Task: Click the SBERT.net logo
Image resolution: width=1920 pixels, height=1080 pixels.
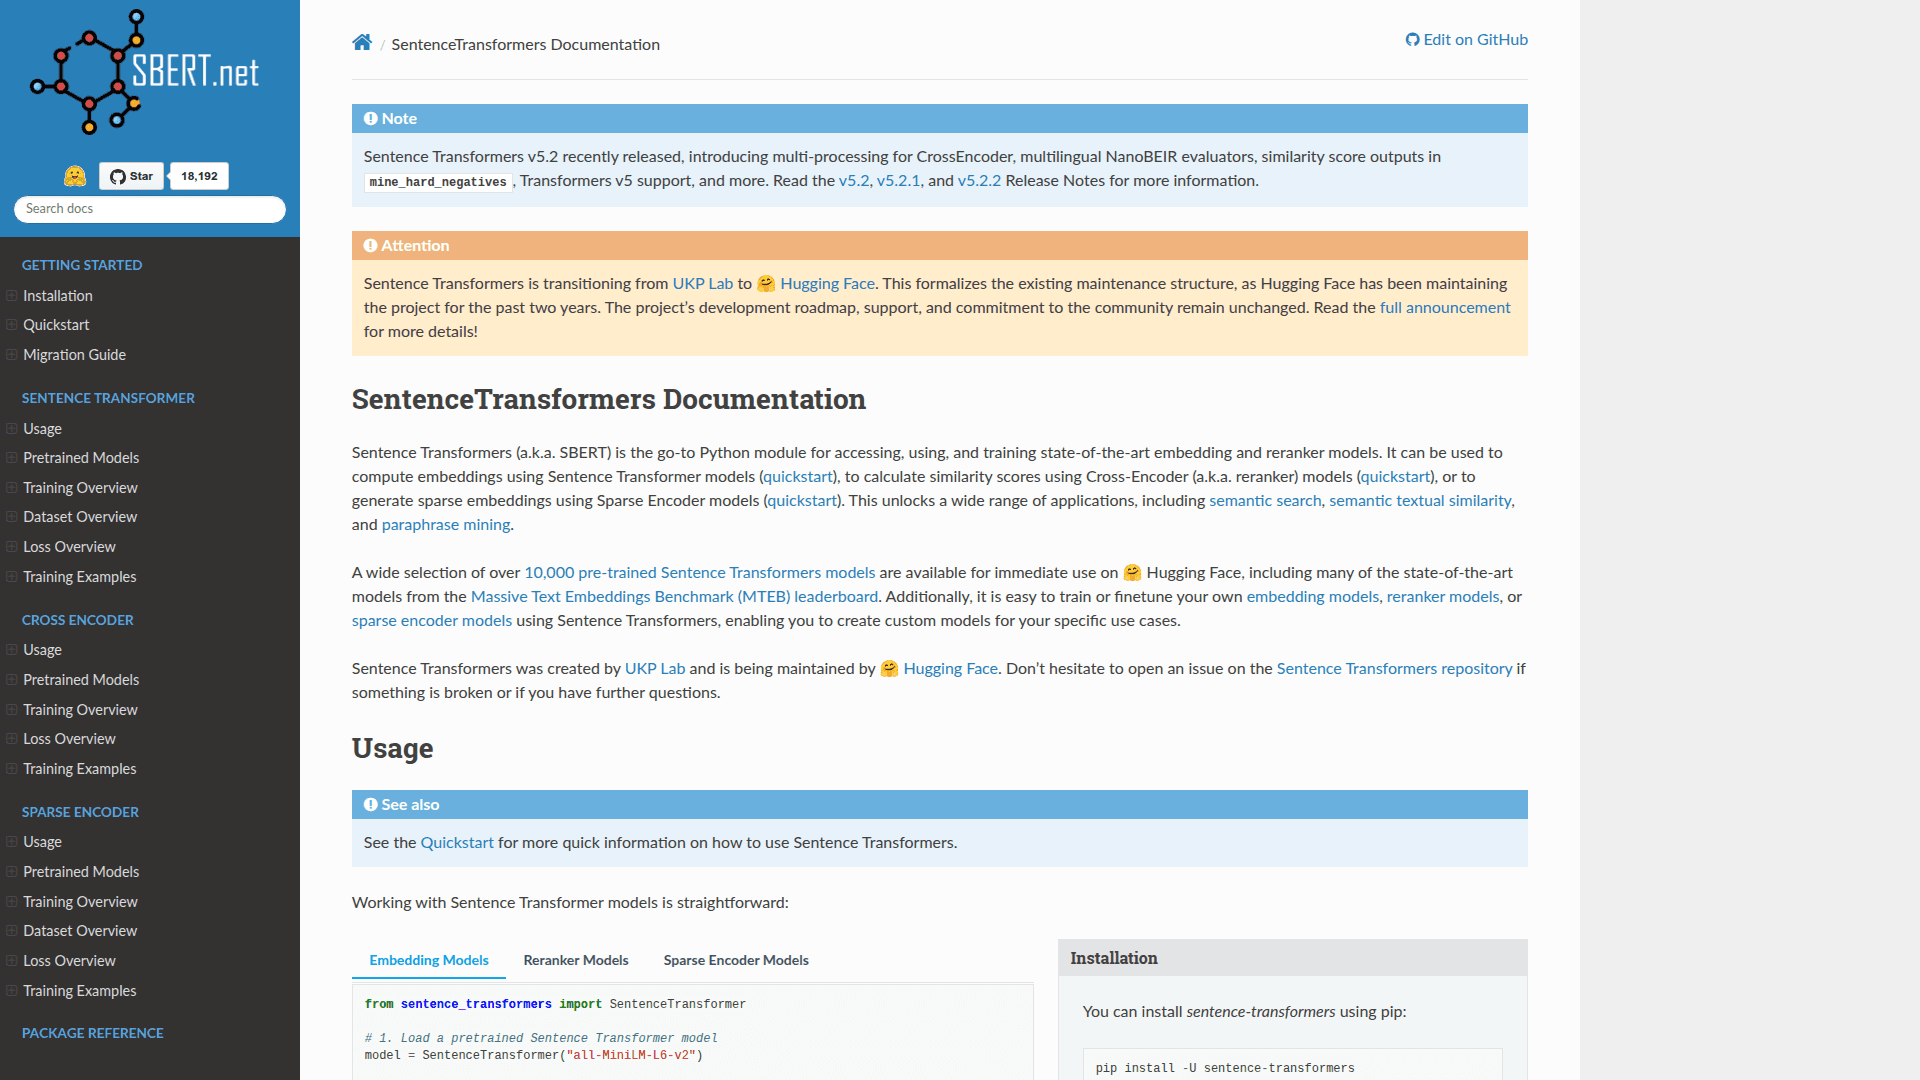Action: point(148,72)
